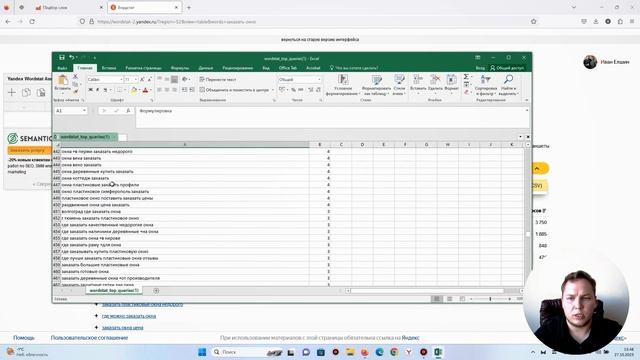Open Conditional Formatting menu
The image size is (640, 360).
tap(343, 85)
